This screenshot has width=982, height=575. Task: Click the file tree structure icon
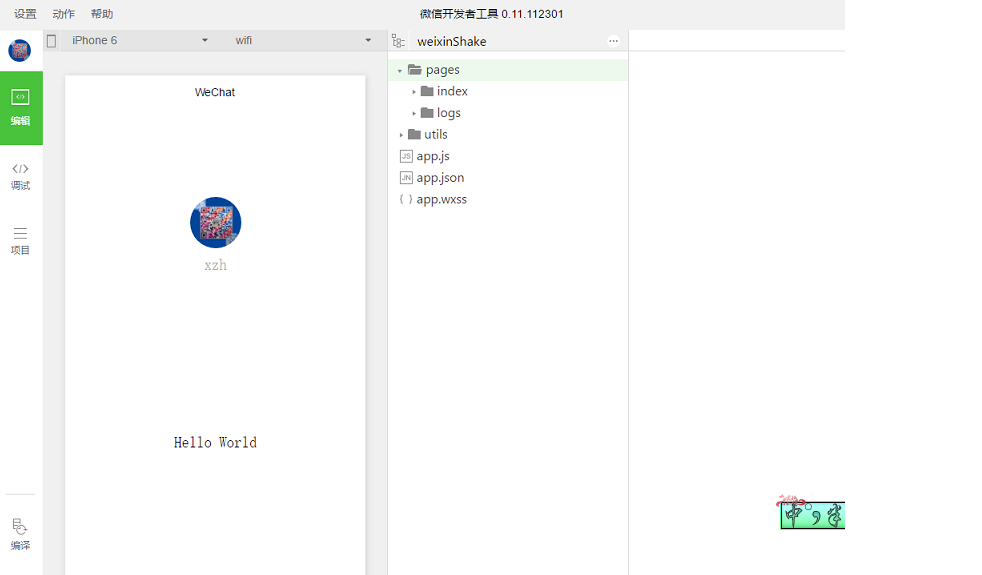click(398, 41)
